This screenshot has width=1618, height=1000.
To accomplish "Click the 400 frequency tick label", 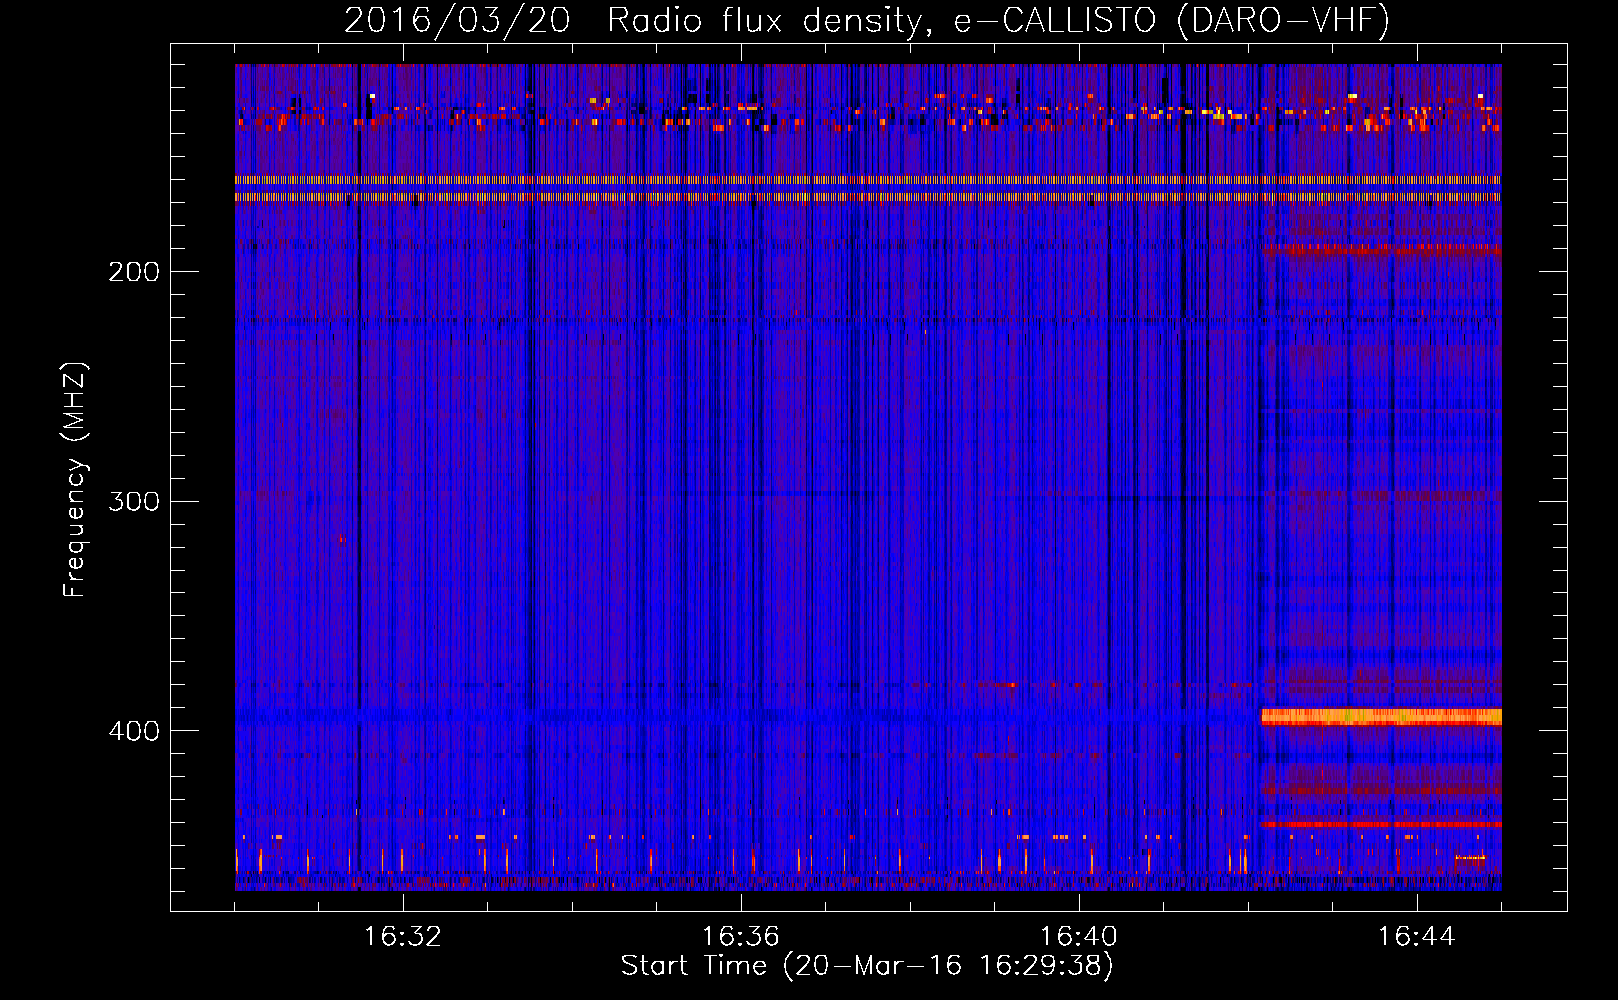I will pyautogui.click(x=134, y=731).
